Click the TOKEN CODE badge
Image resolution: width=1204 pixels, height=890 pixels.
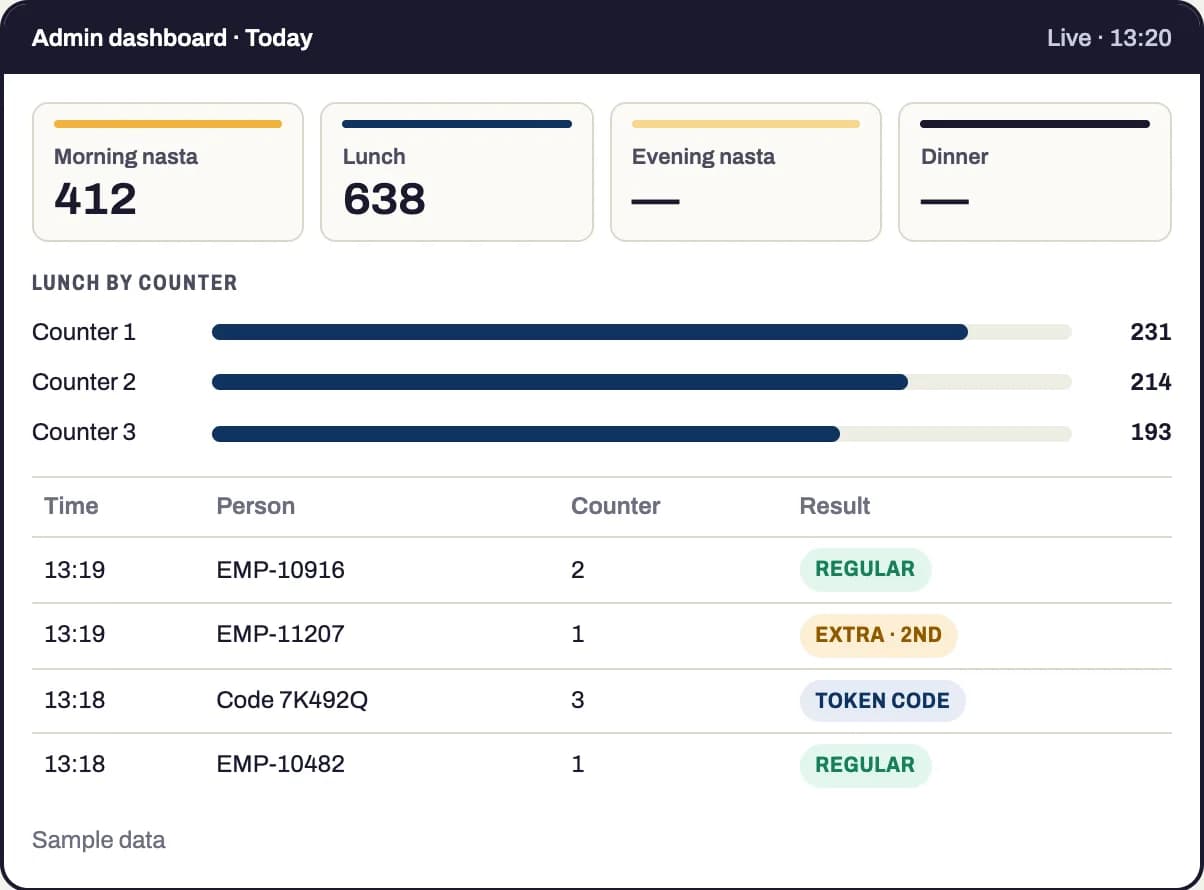(x=882, y=700)
